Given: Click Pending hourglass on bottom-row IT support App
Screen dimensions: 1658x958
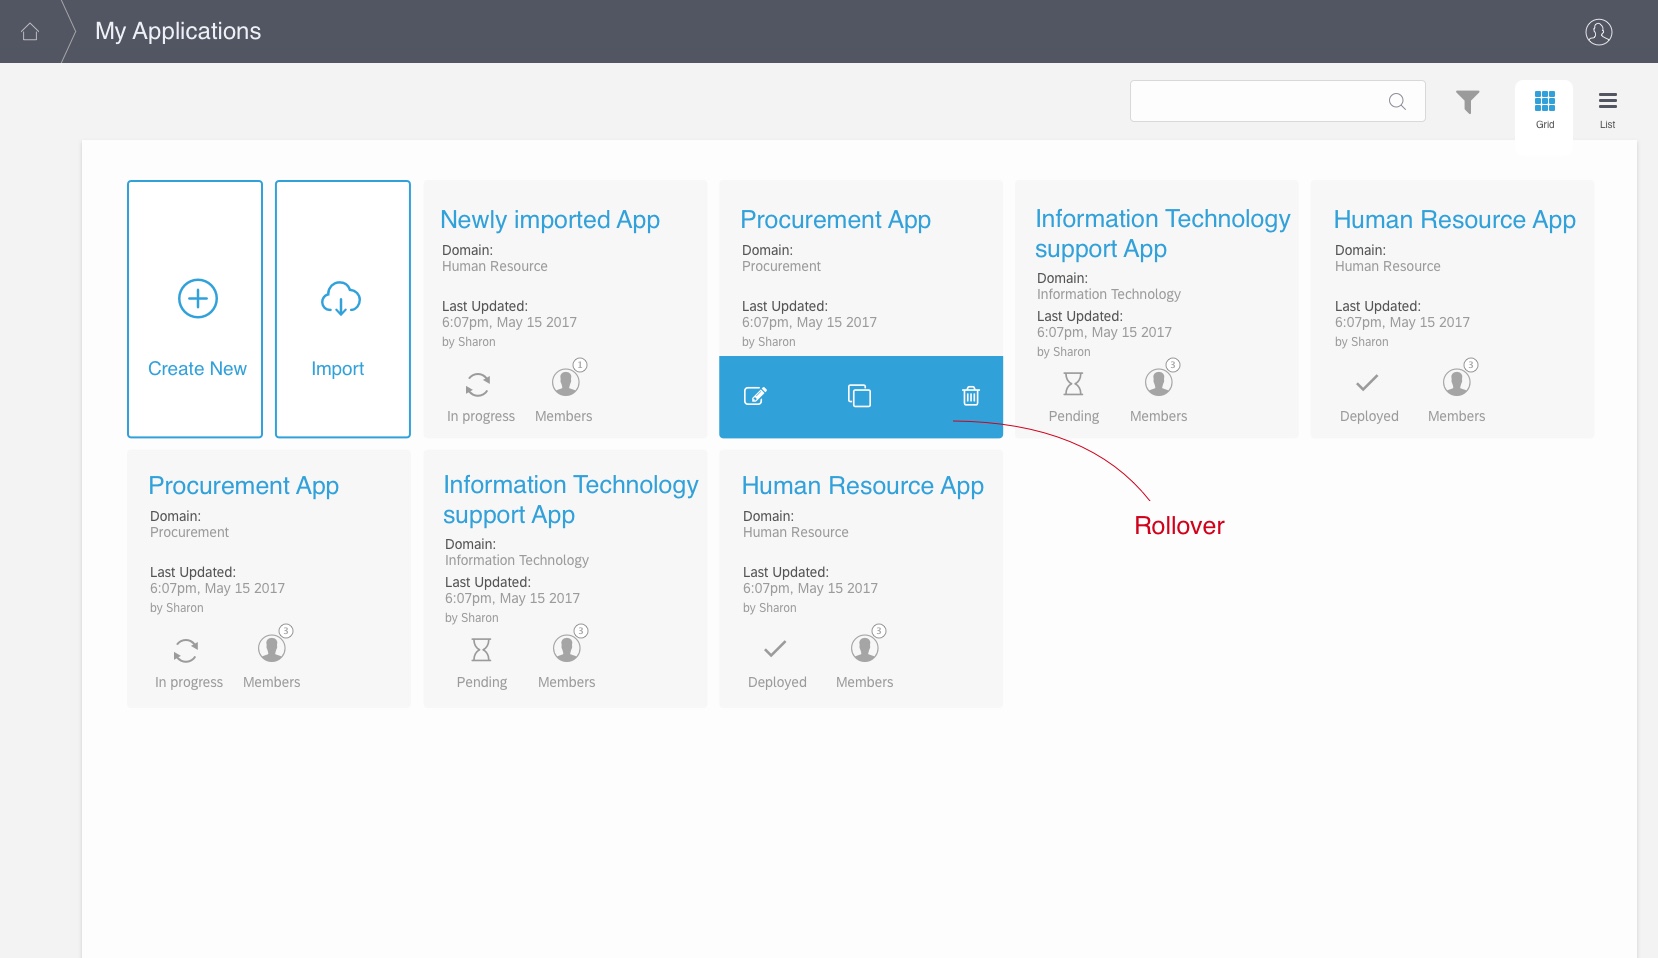Looking at the screenshot, I should pyautogui.click(x=481, y=650).
